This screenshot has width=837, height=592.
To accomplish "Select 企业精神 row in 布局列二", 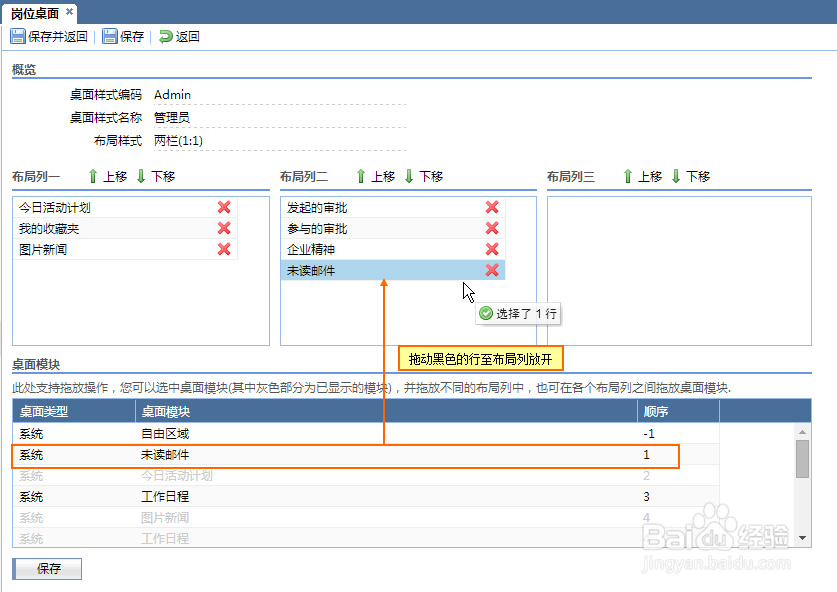I will point(393,249).
